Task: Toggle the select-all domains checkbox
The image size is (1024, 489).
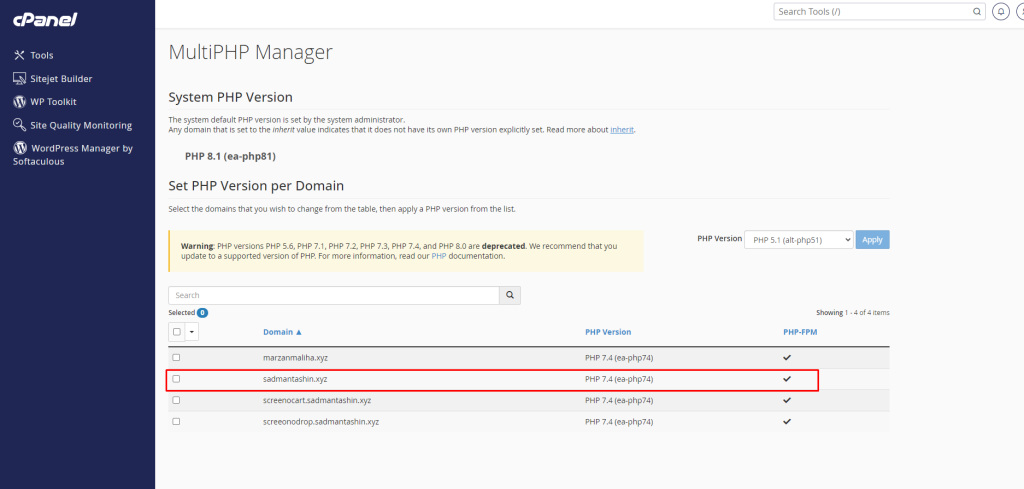Action: coord(177,332)
